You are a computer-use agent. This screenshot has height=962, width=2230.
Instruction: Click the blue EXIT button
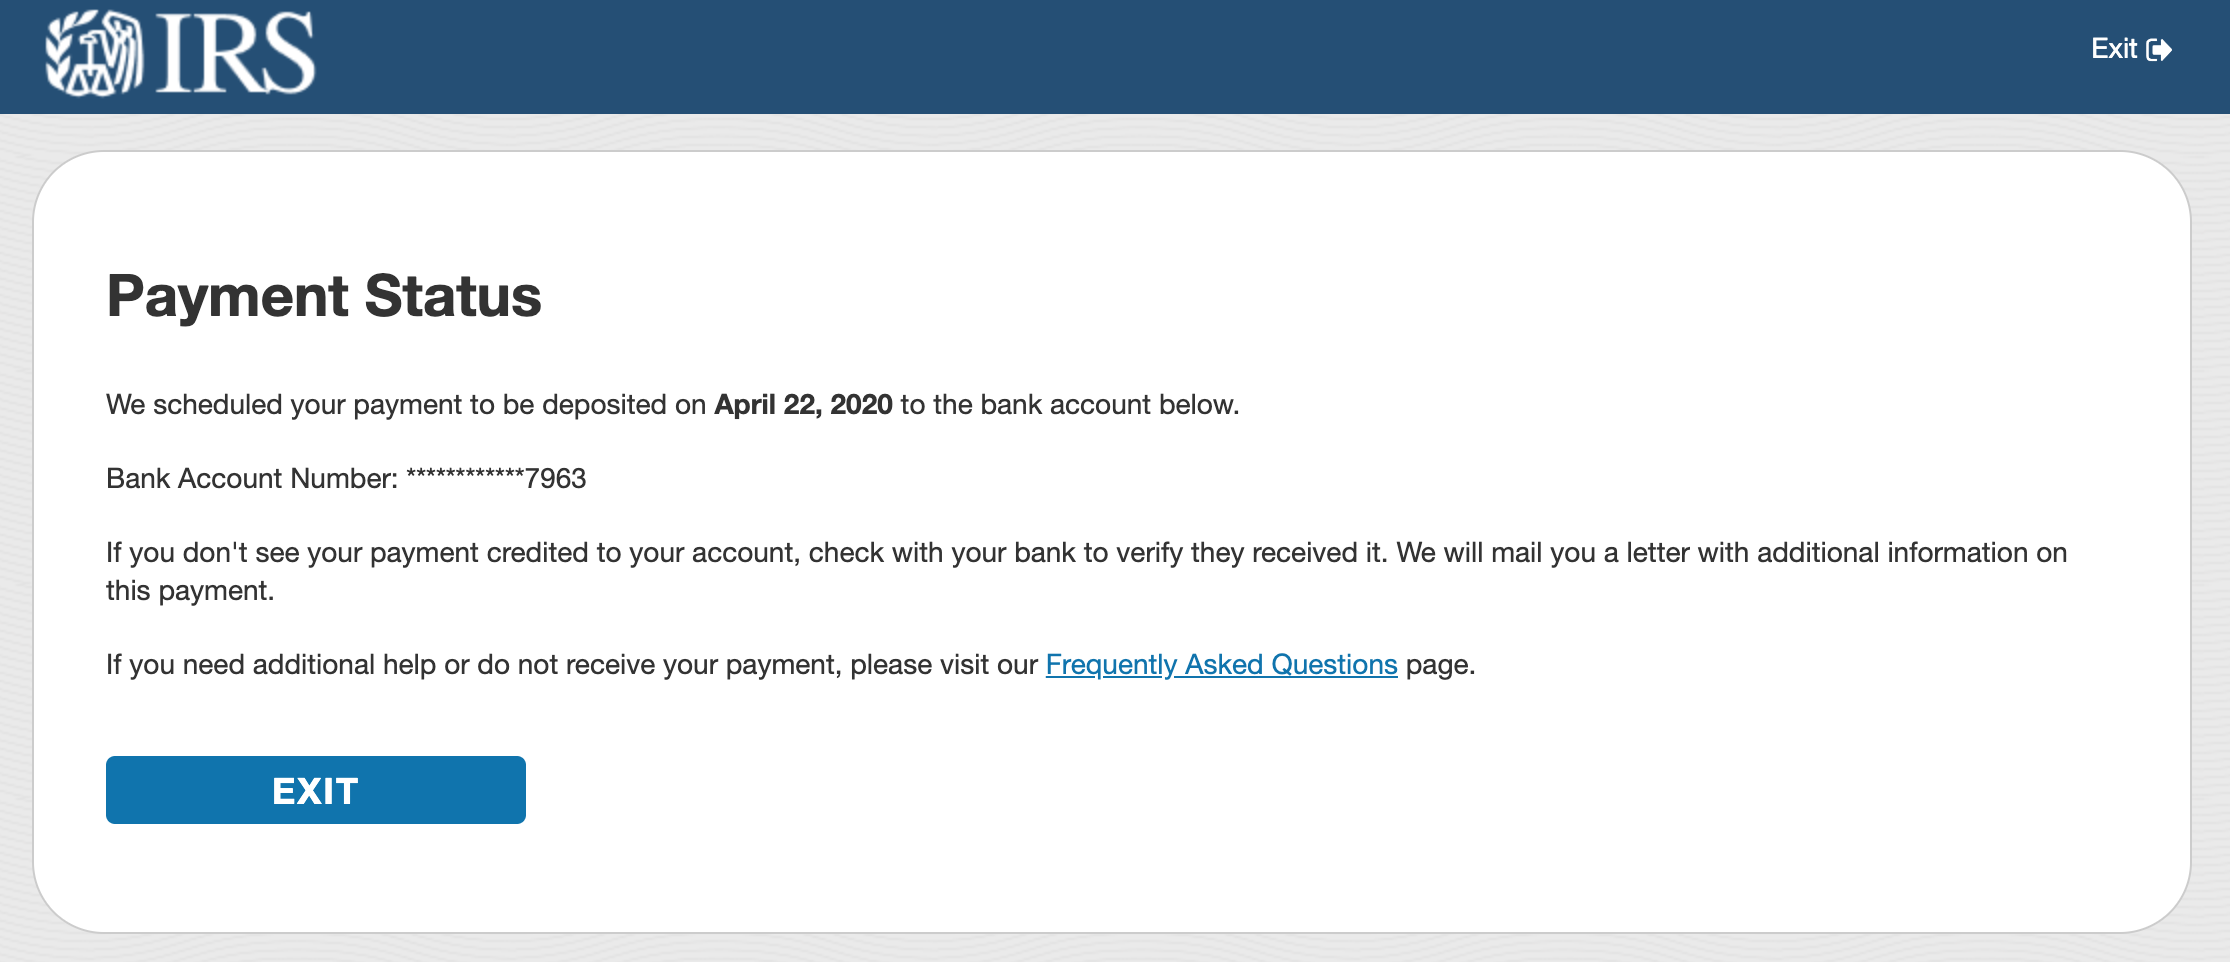(316, 790)
